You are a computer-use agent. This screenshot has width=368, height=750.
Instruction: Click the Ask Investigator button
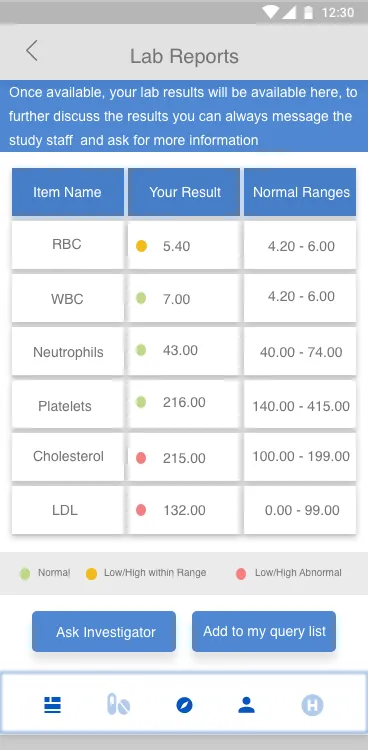[104, 631]
